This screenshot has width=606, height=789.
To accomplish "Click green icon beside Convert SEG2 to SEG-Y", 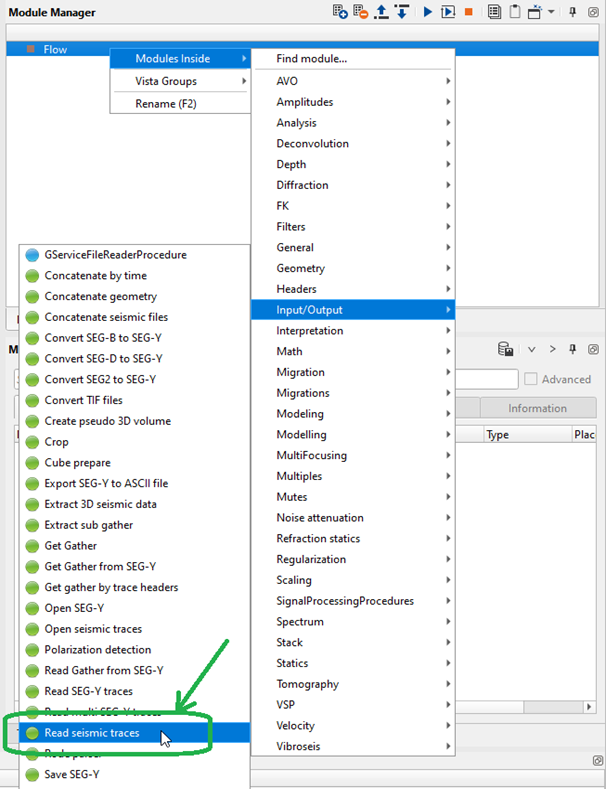I will point(32,380).
